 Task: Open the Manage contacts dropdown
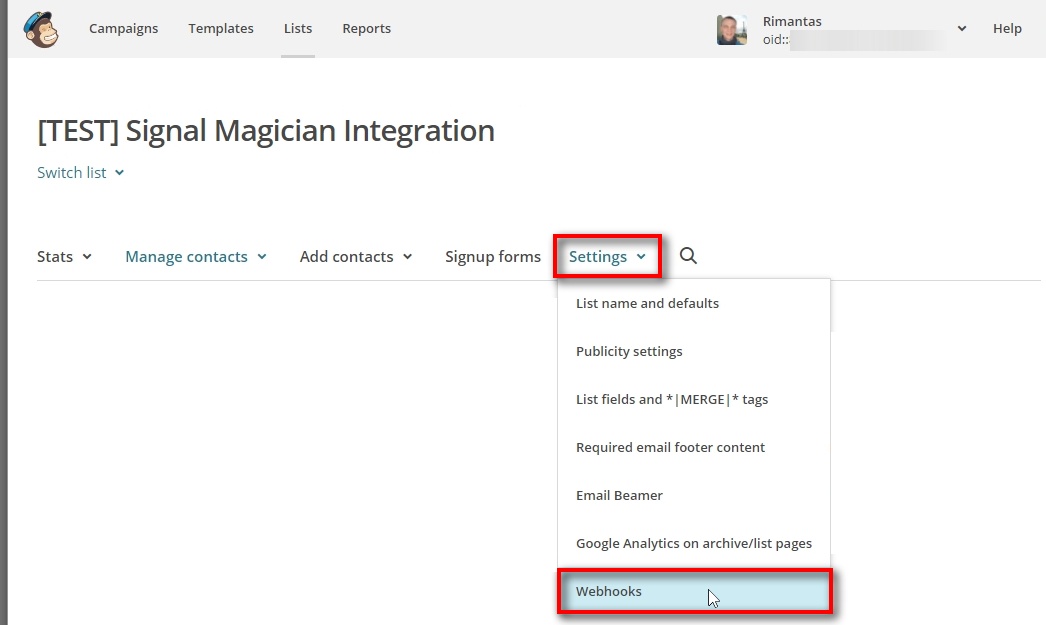[196, 257]
